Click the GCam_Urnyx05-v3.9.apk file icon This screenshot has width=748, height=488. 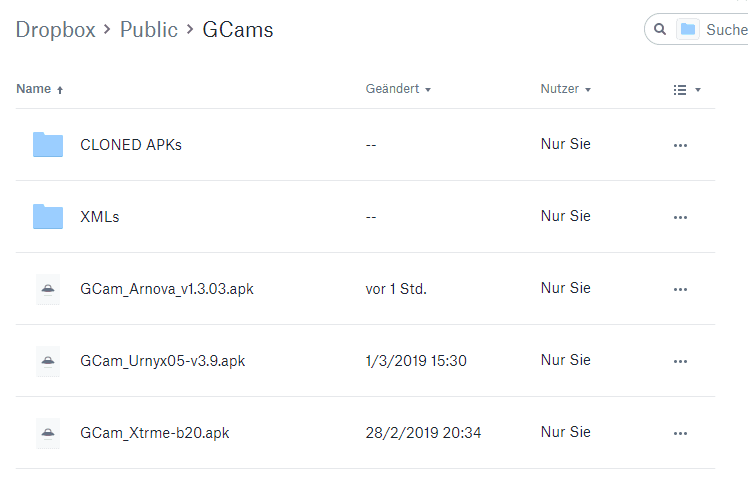click(x=48, y=361)
